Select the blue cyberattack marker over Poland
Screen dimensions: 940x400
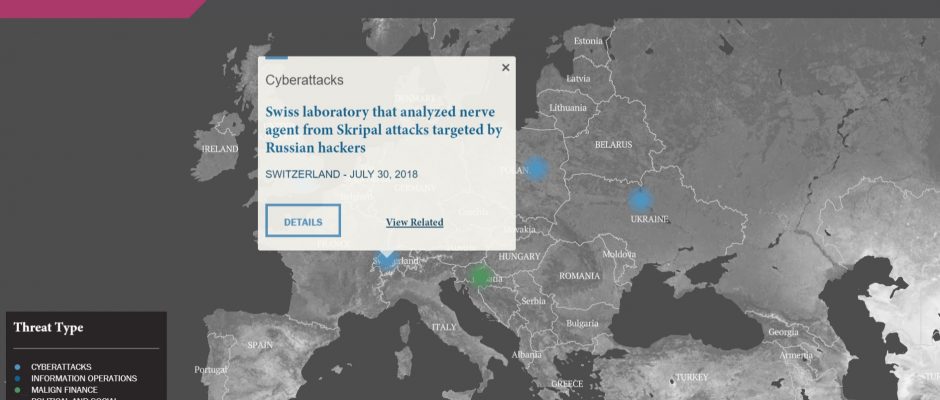tap(536, 169)
